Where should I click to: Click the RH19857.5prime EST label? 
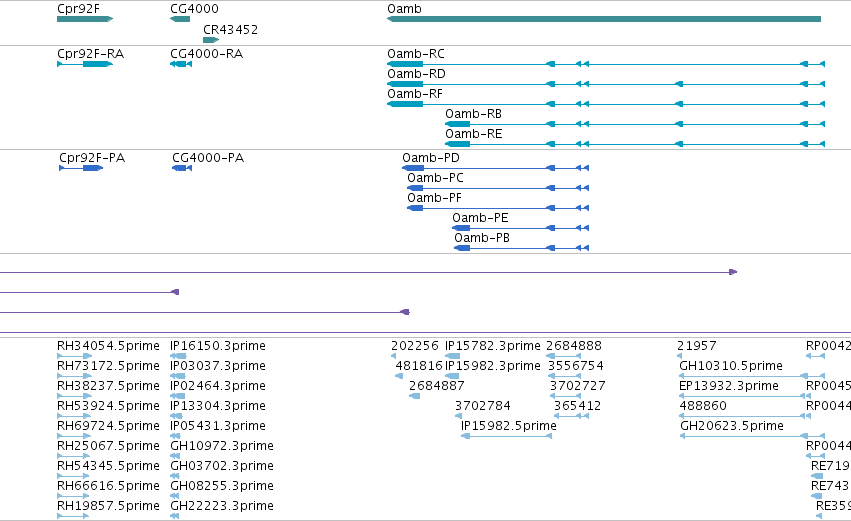pyautogui.click(x=109, y=506)
